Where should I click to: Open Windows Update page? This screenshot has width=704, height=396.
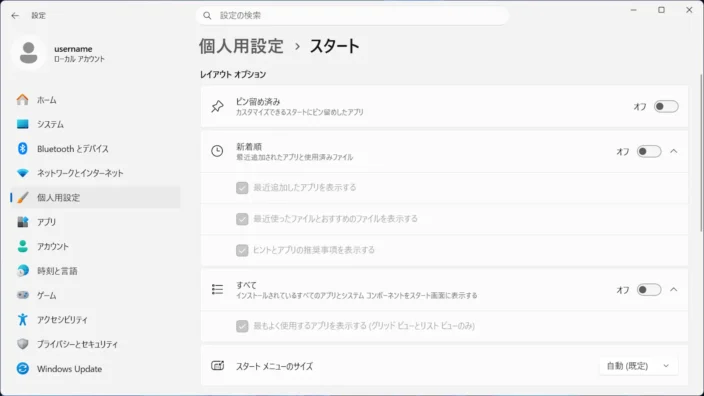[95, 369]
